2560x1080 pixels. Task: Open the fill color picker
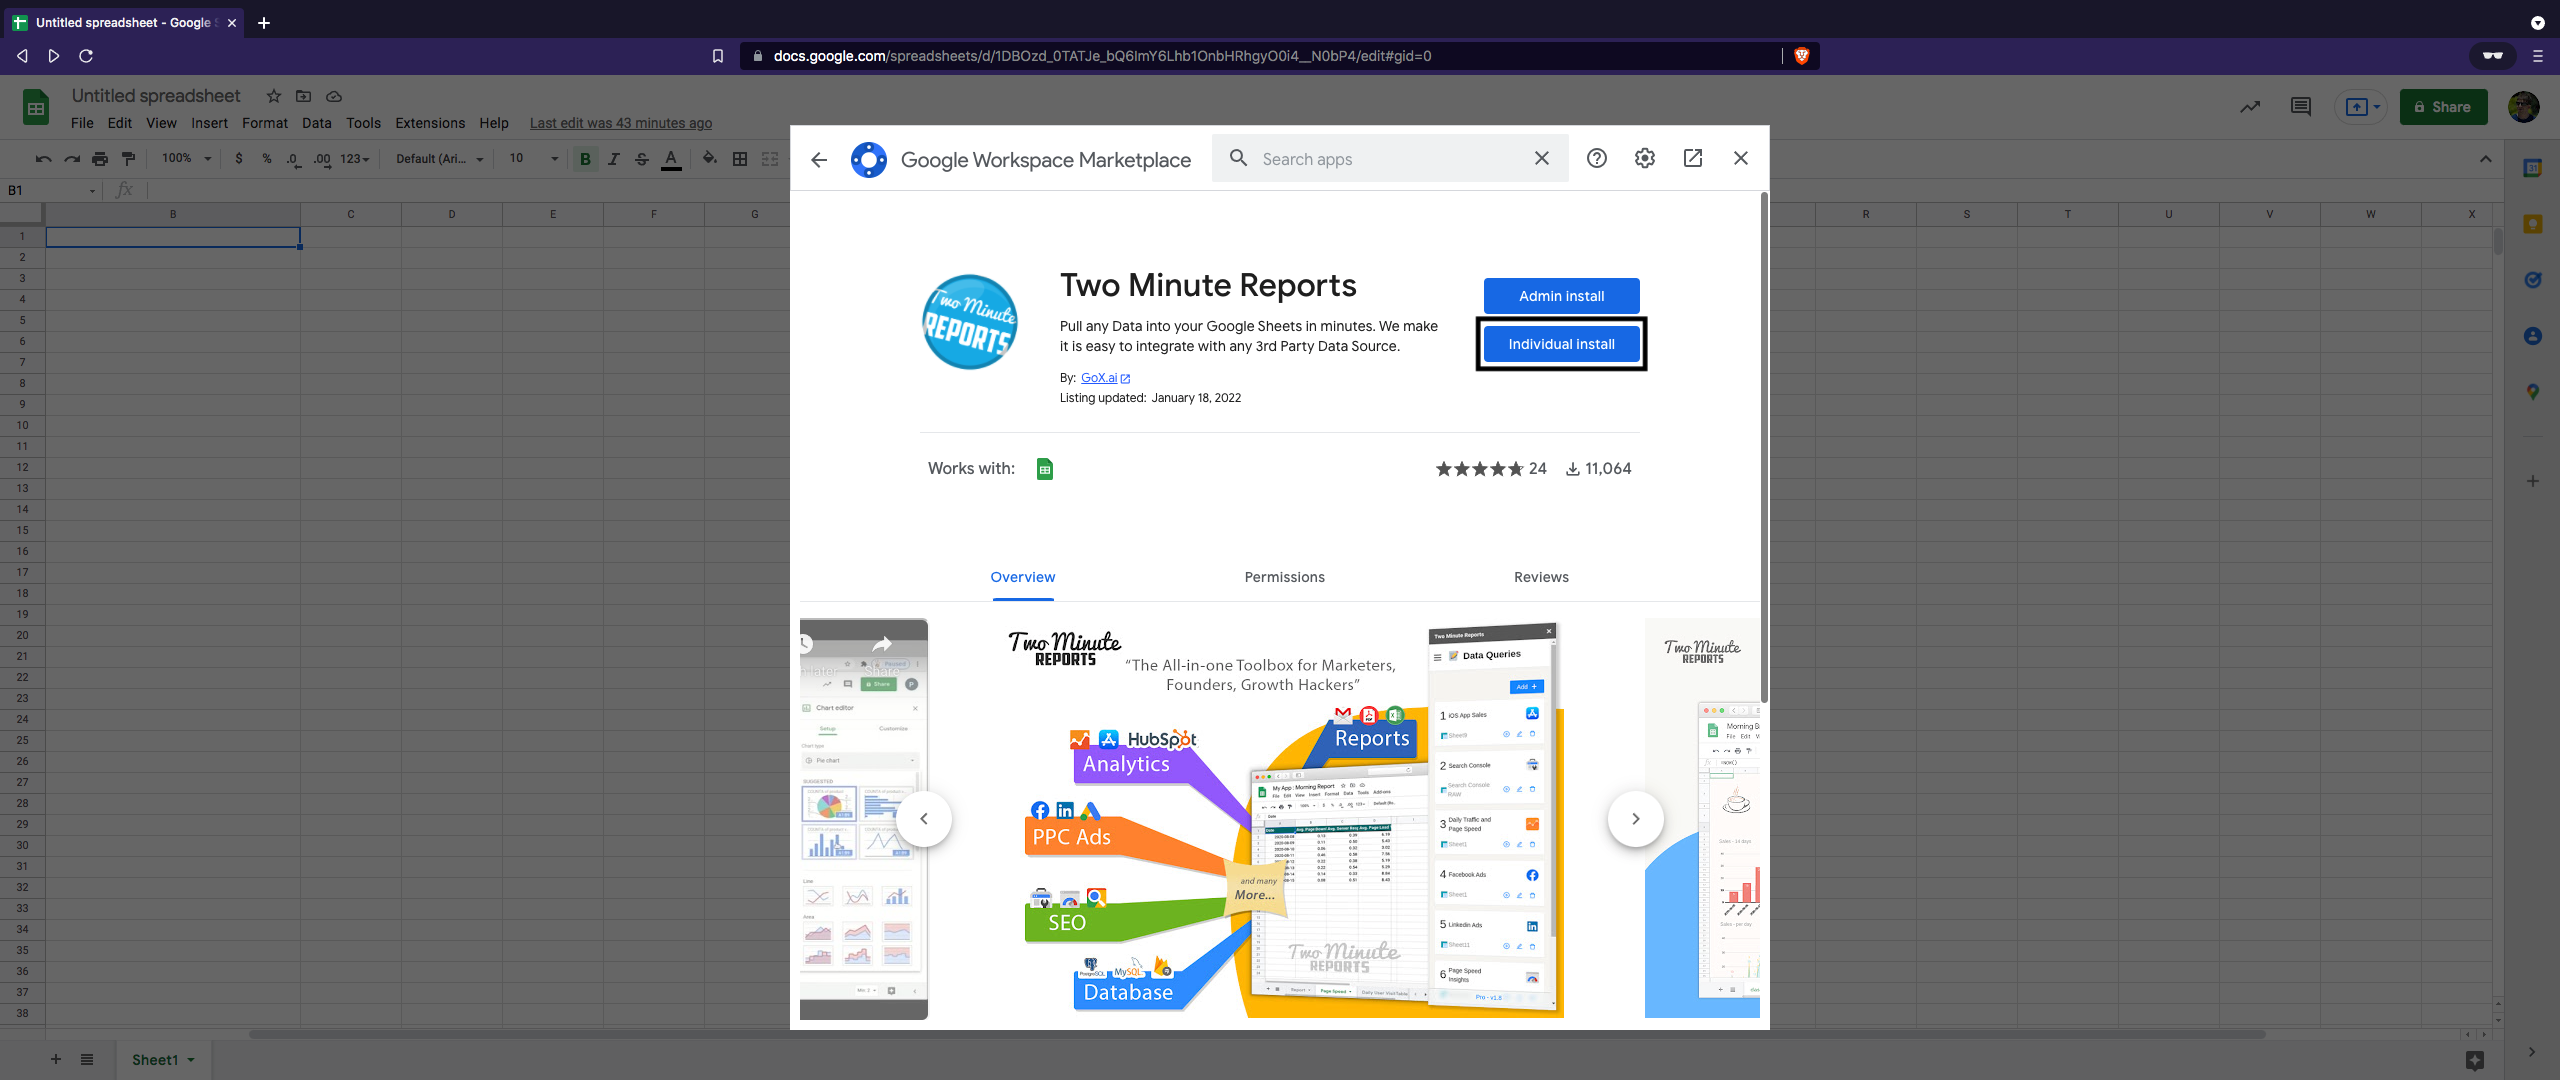click(x=709, y=158)
